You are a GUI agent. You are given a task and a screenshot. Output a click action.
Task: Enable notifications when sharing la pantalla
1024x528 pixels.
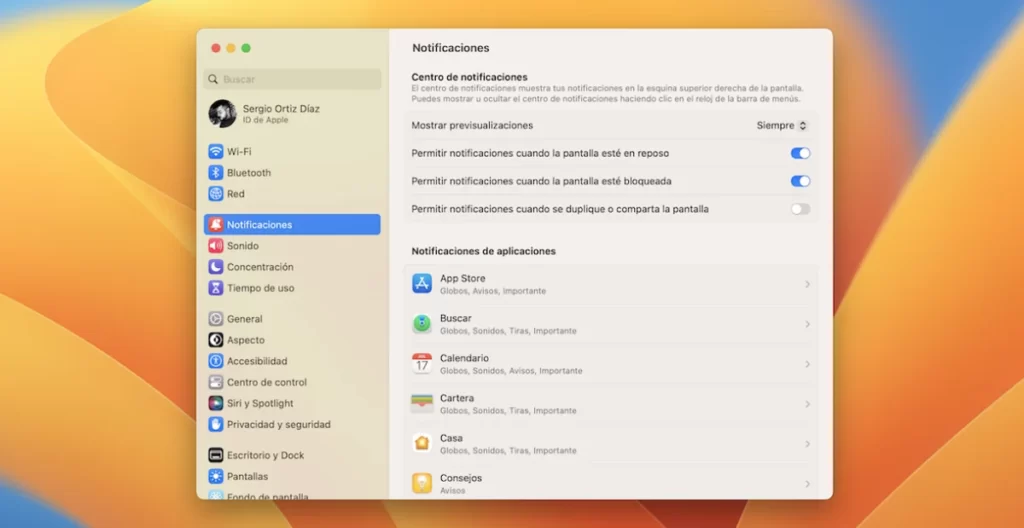800,209
